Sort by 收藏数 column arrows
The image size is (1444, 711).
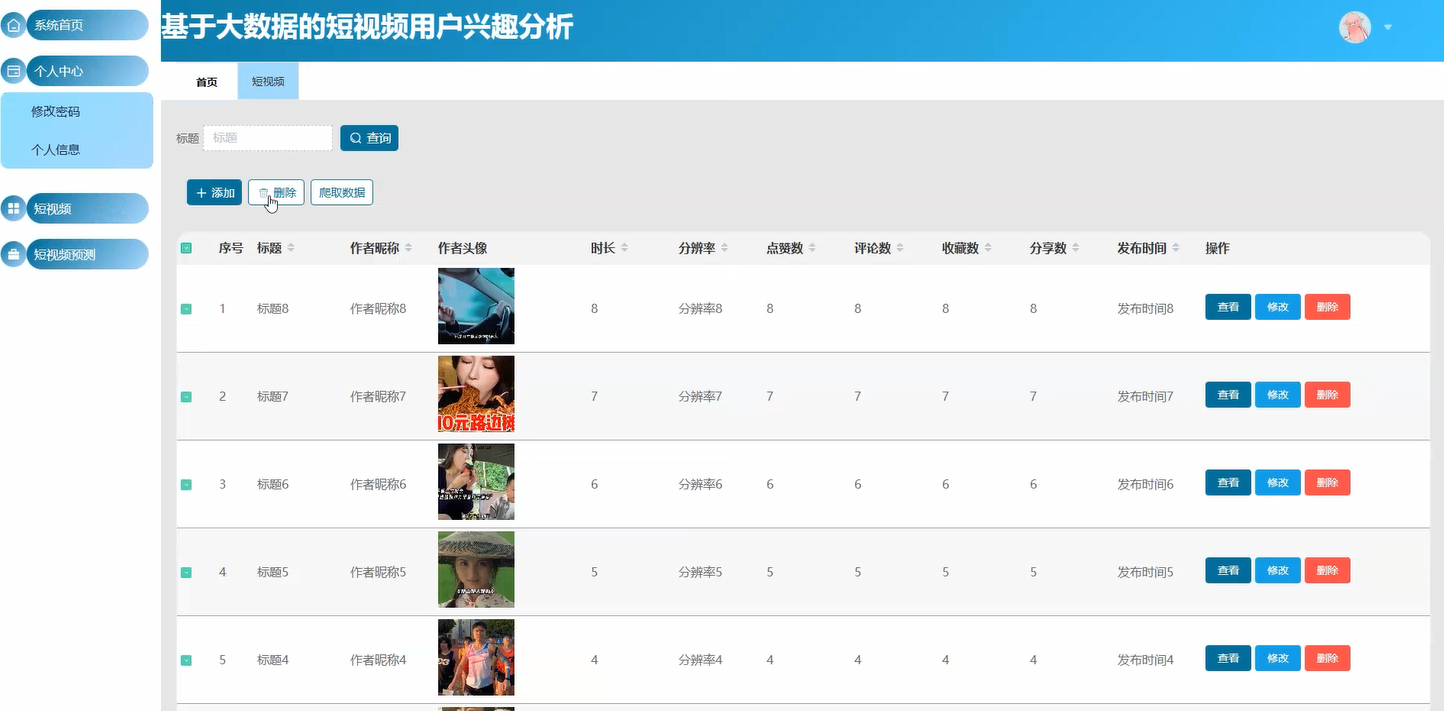click(x=989, y=248)
